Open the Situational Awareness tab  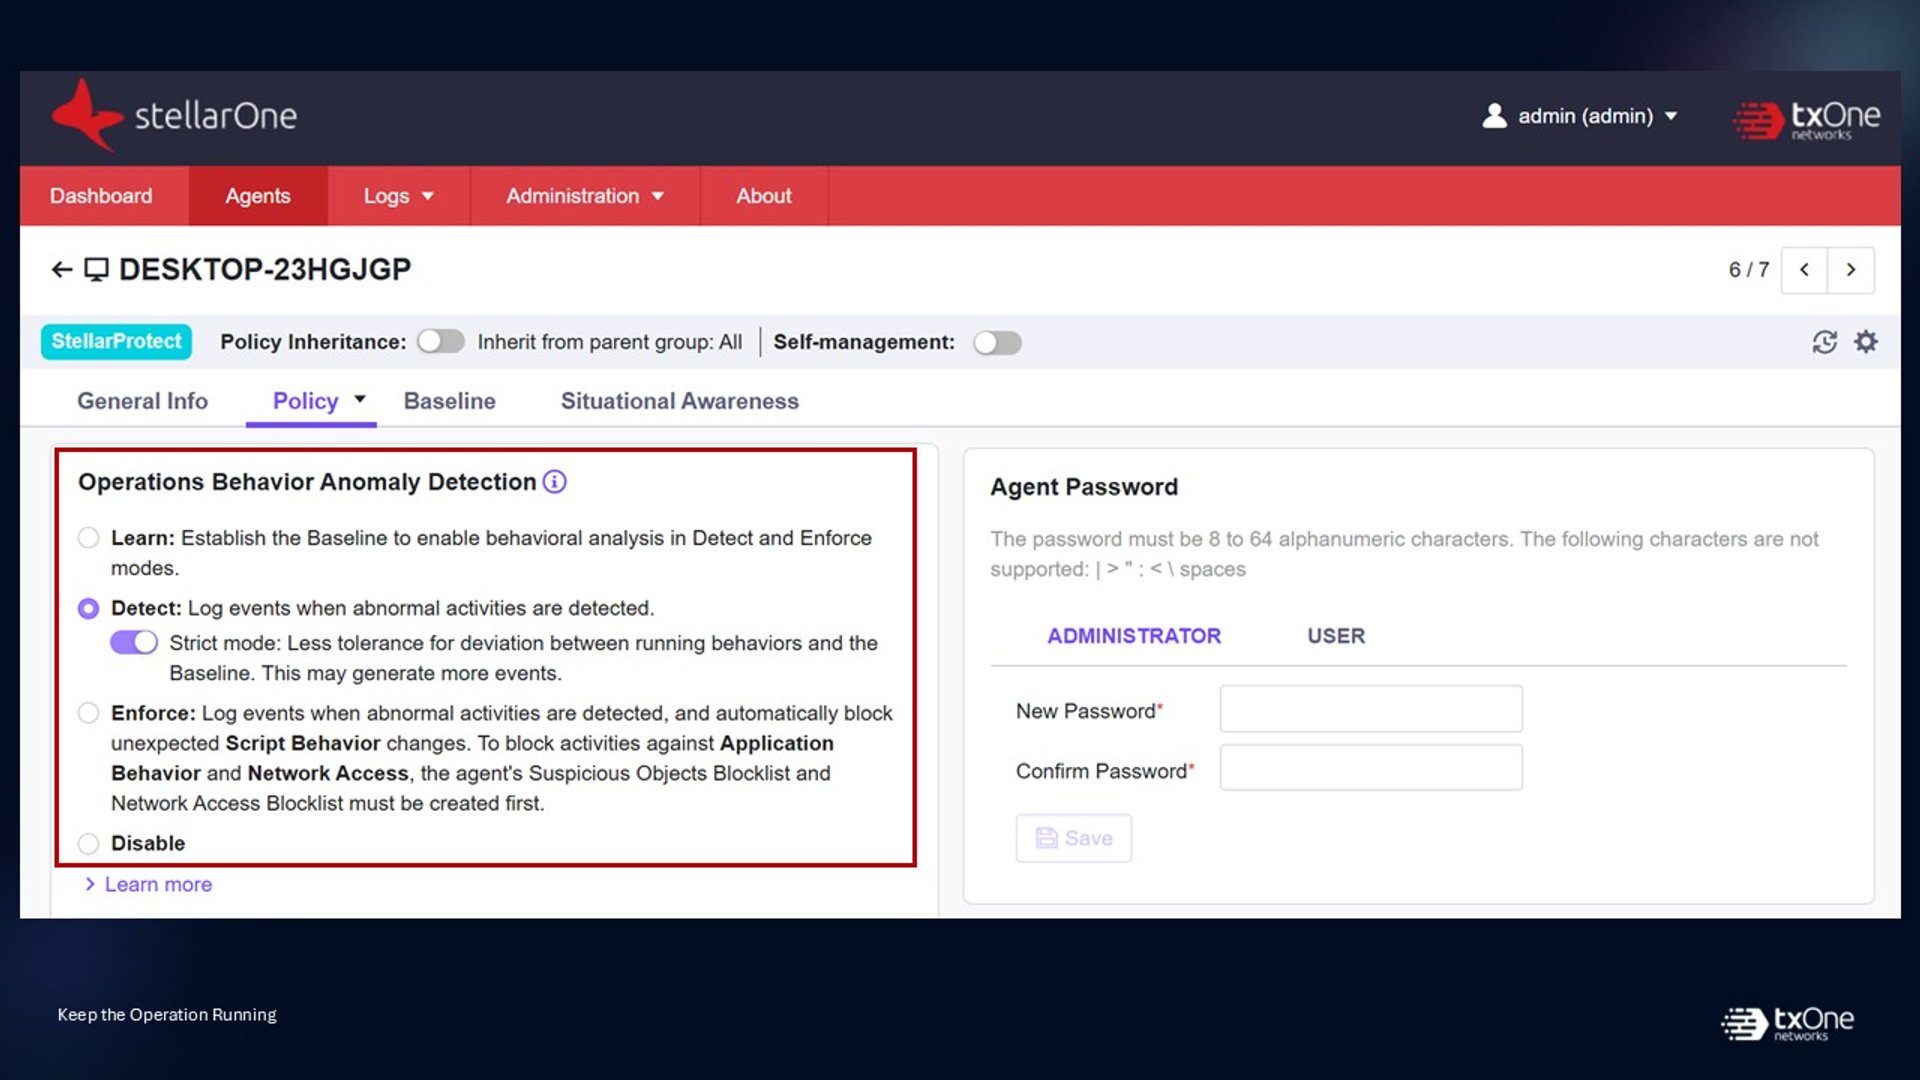click(680, 401)
